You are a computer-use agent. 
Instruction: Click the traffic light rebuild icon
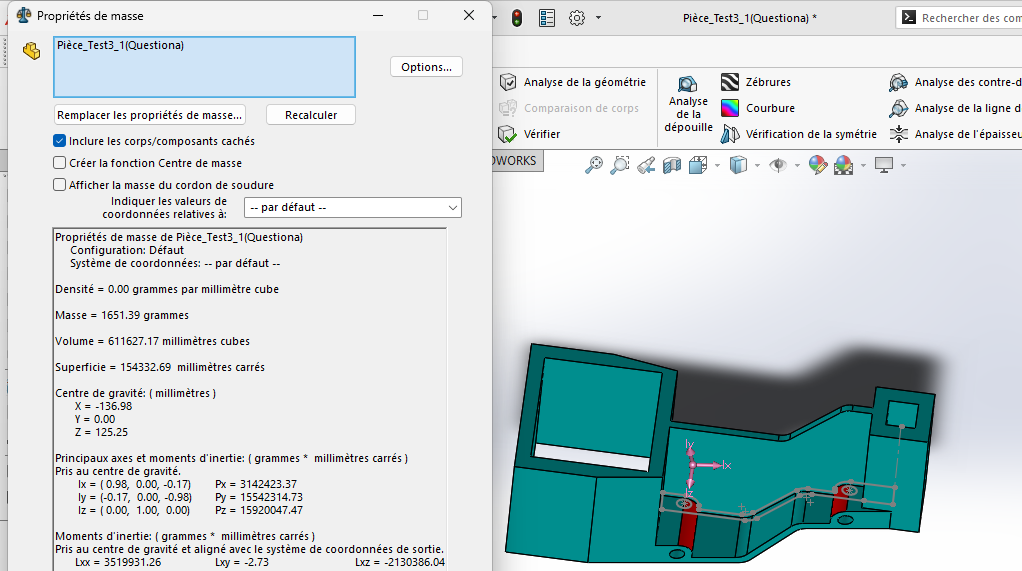517,18
